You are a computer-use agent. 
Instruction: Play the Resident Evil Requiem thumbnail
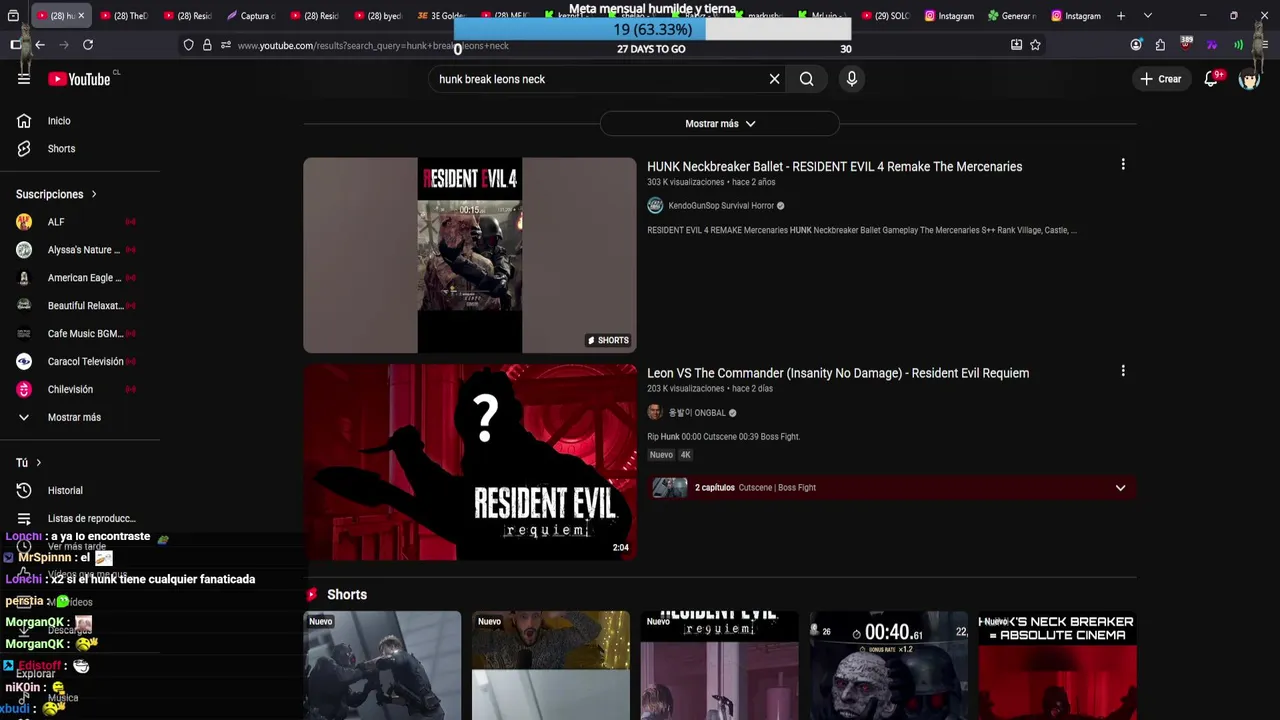(x=470, y=462)
